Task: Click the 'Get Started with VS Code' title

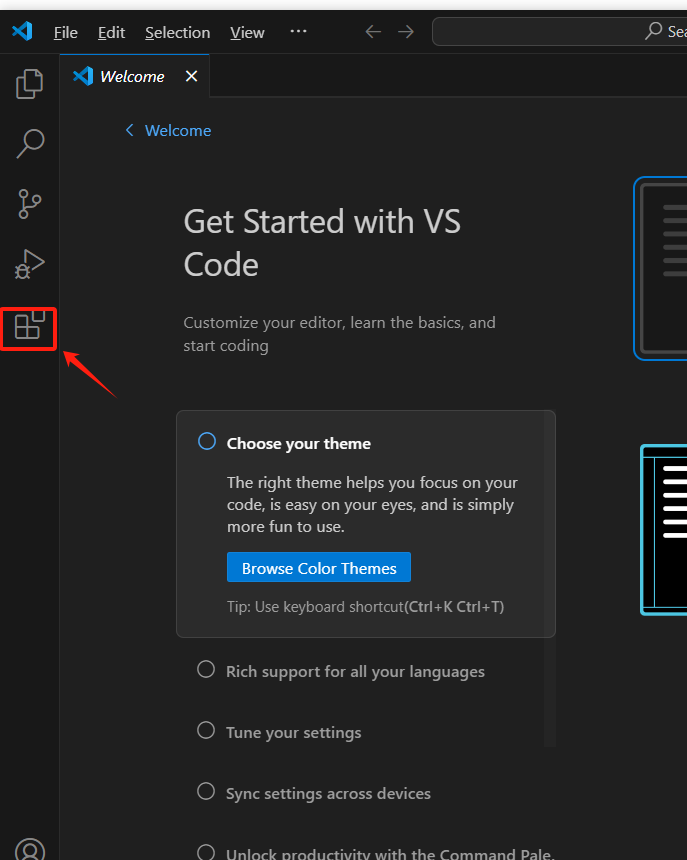Action: (322, 243)
